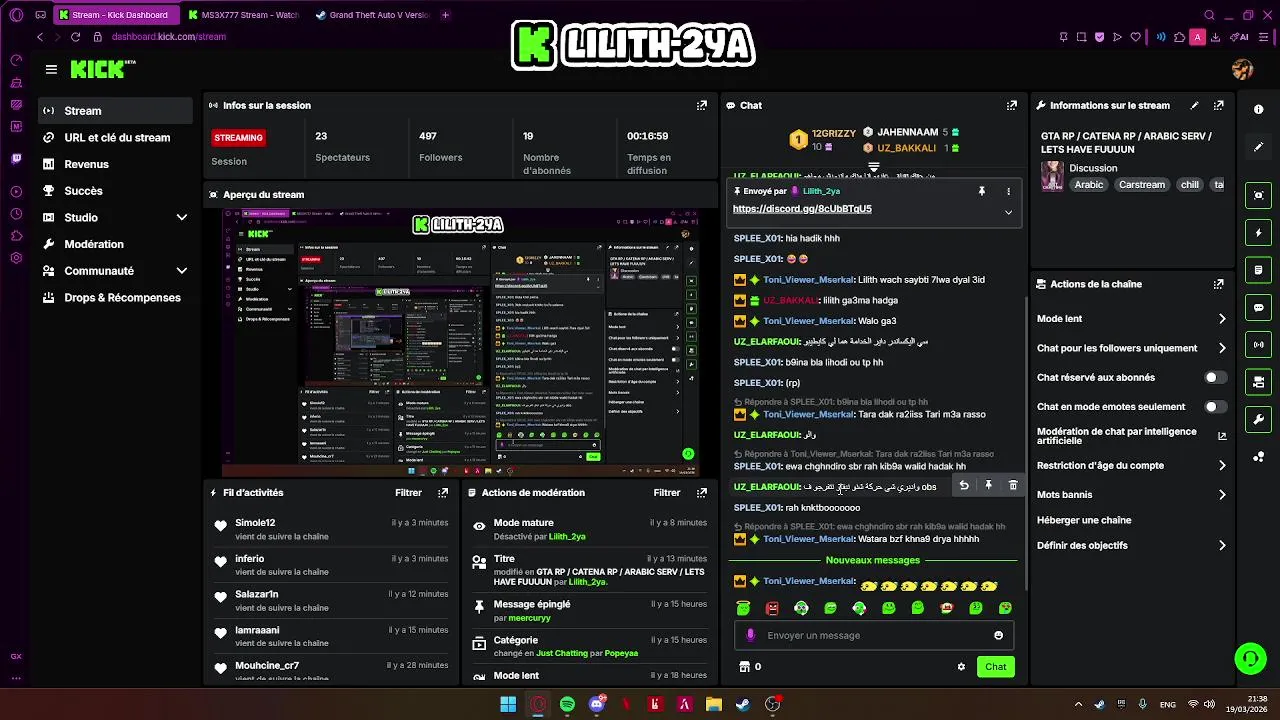Click Héberger une chaîne
The height and width of the screenshot is (720, 1280).
pos(1084,520)
